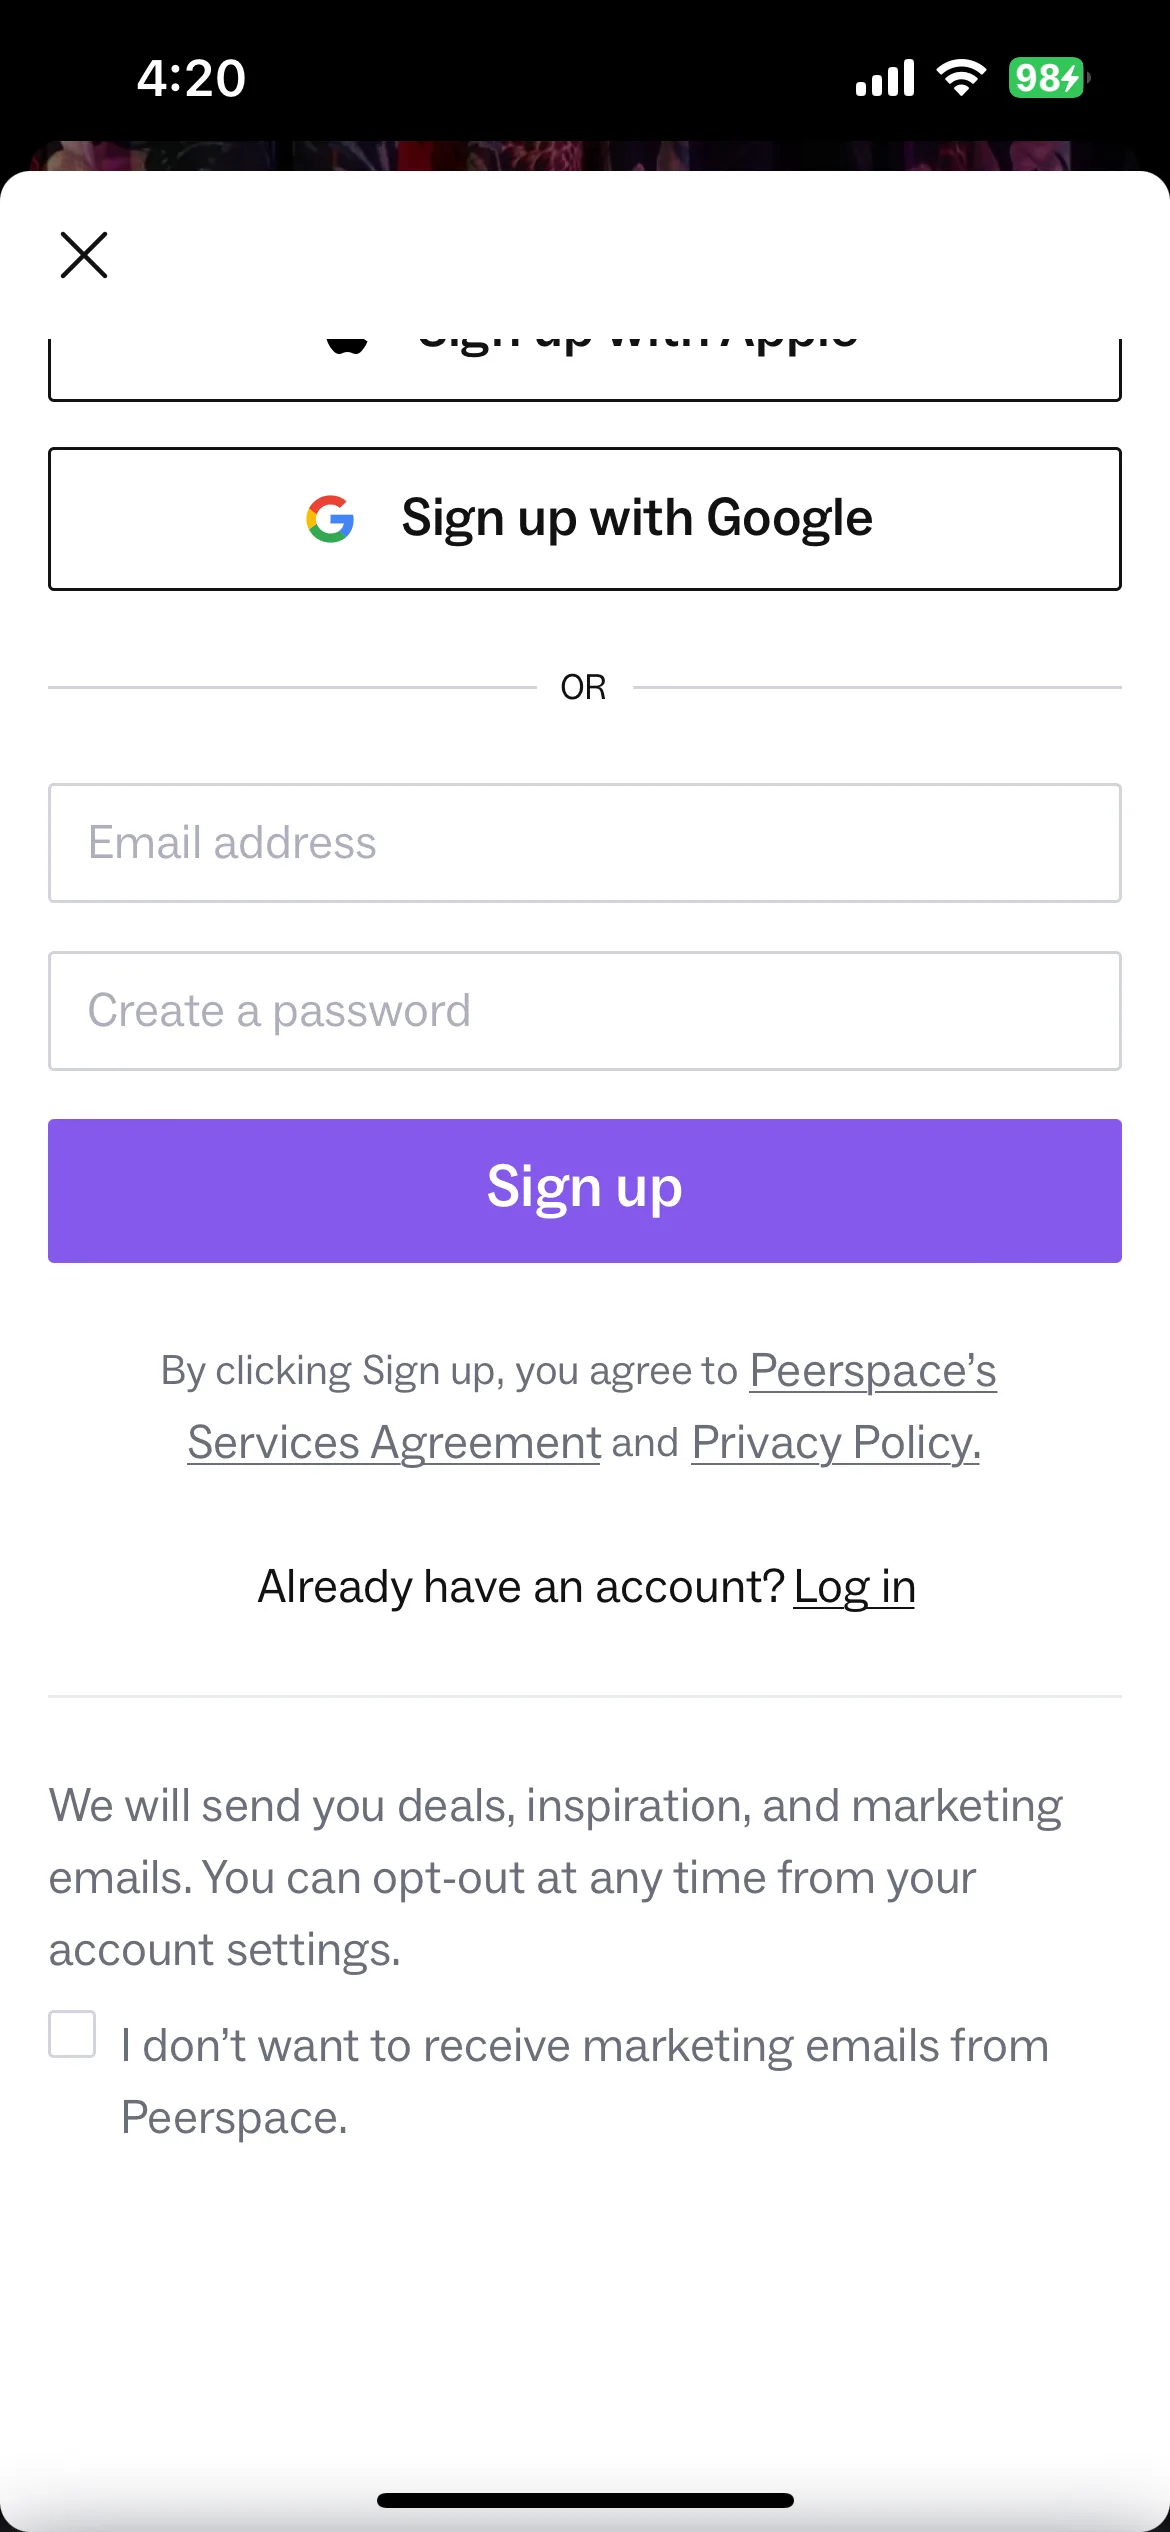Tap the 4:20 clock in status bar

tap(191, 78)
